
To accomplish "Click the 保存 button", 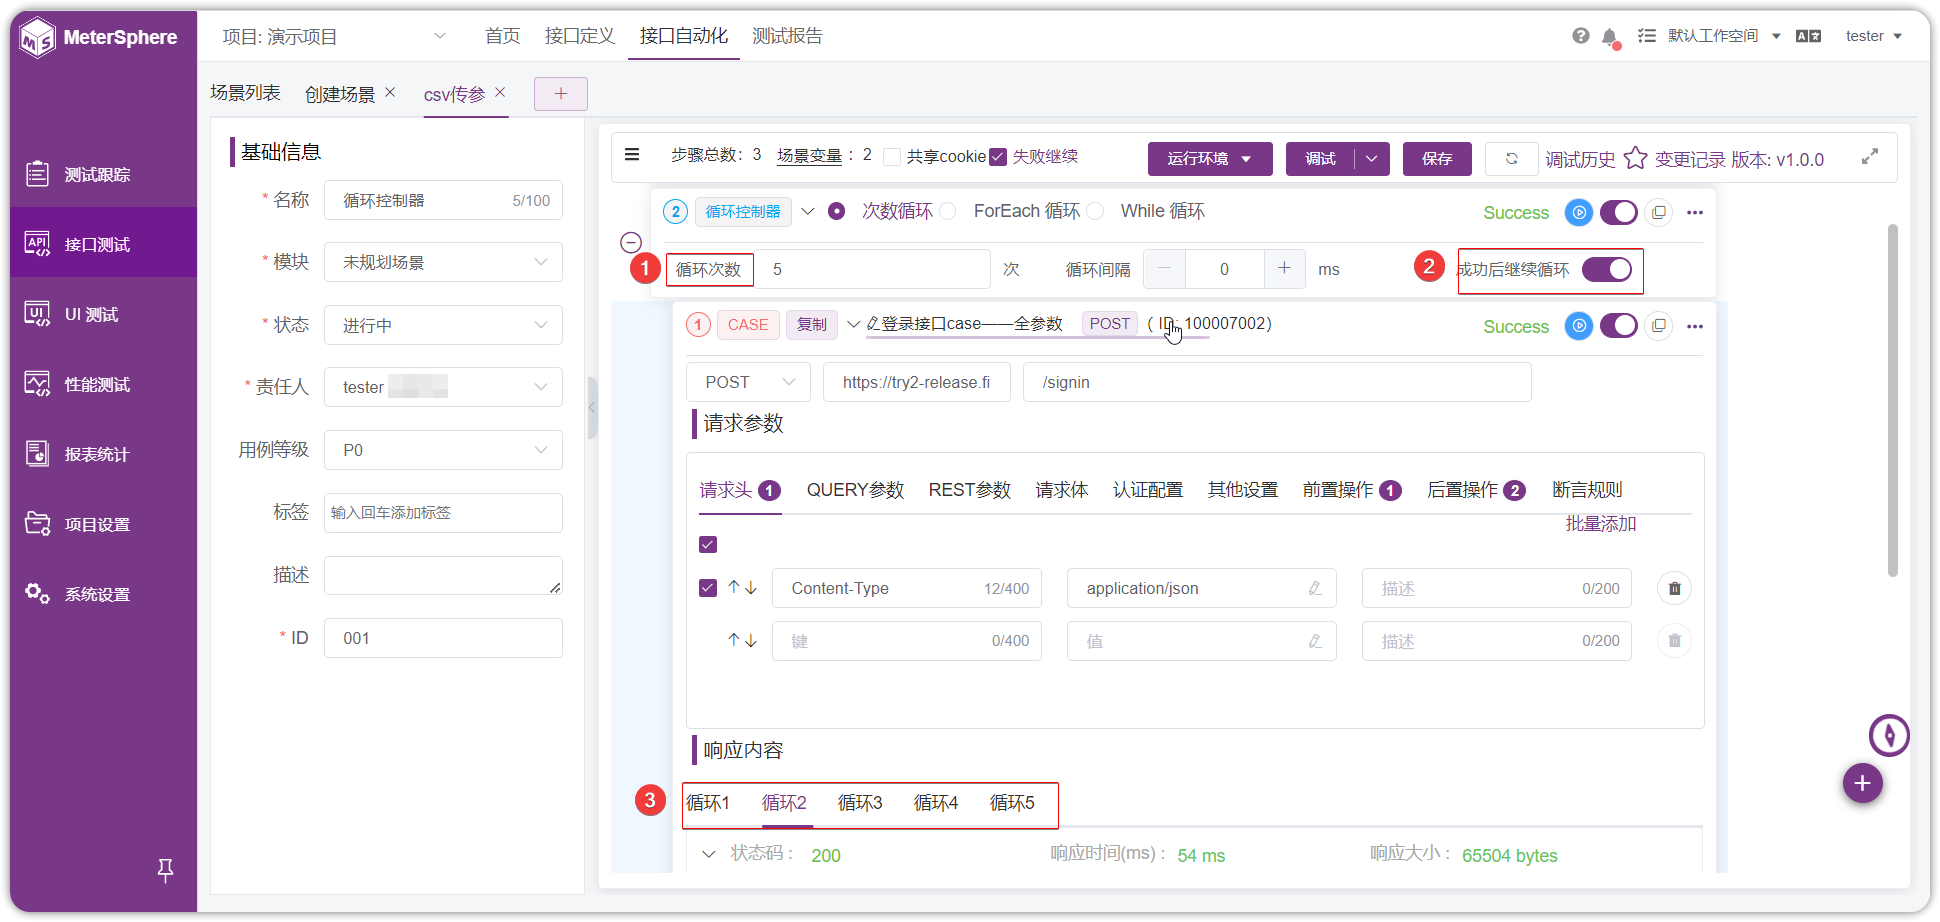I will pyautogui.click(x=1437, y=159).
